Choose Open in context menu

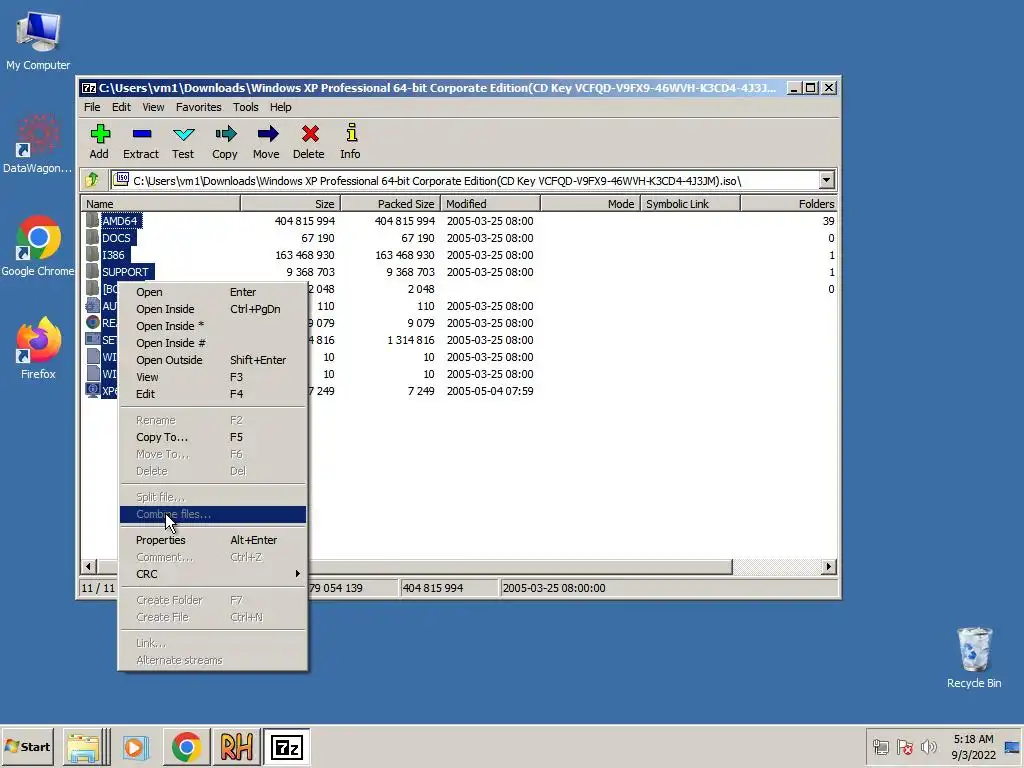tap(213, 292)
